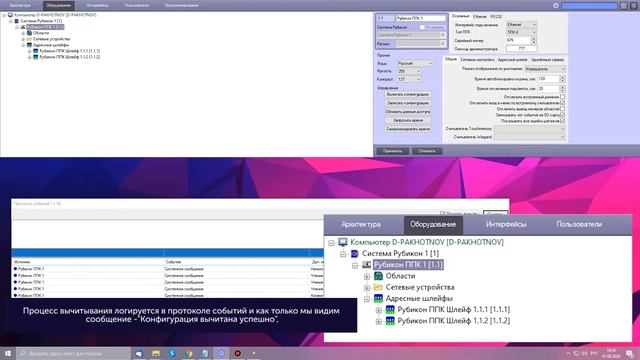Click the Адресные шлейфы icon in small top-left tree

tap(29, 45)
